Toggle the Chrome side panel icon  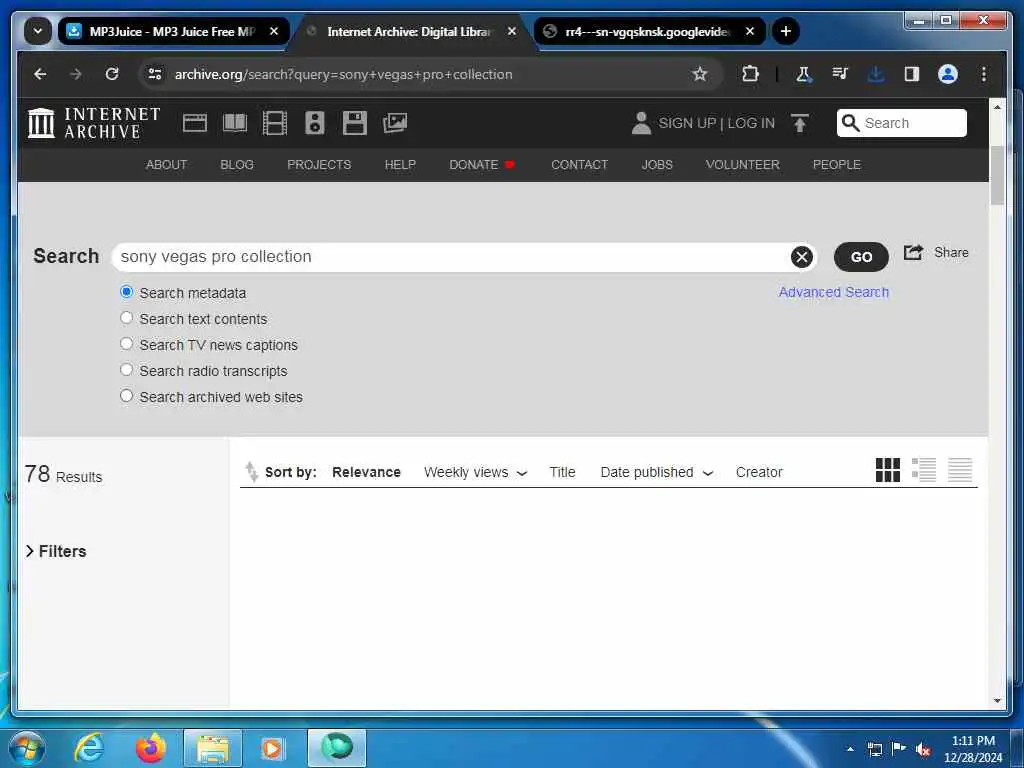(912, 74)
